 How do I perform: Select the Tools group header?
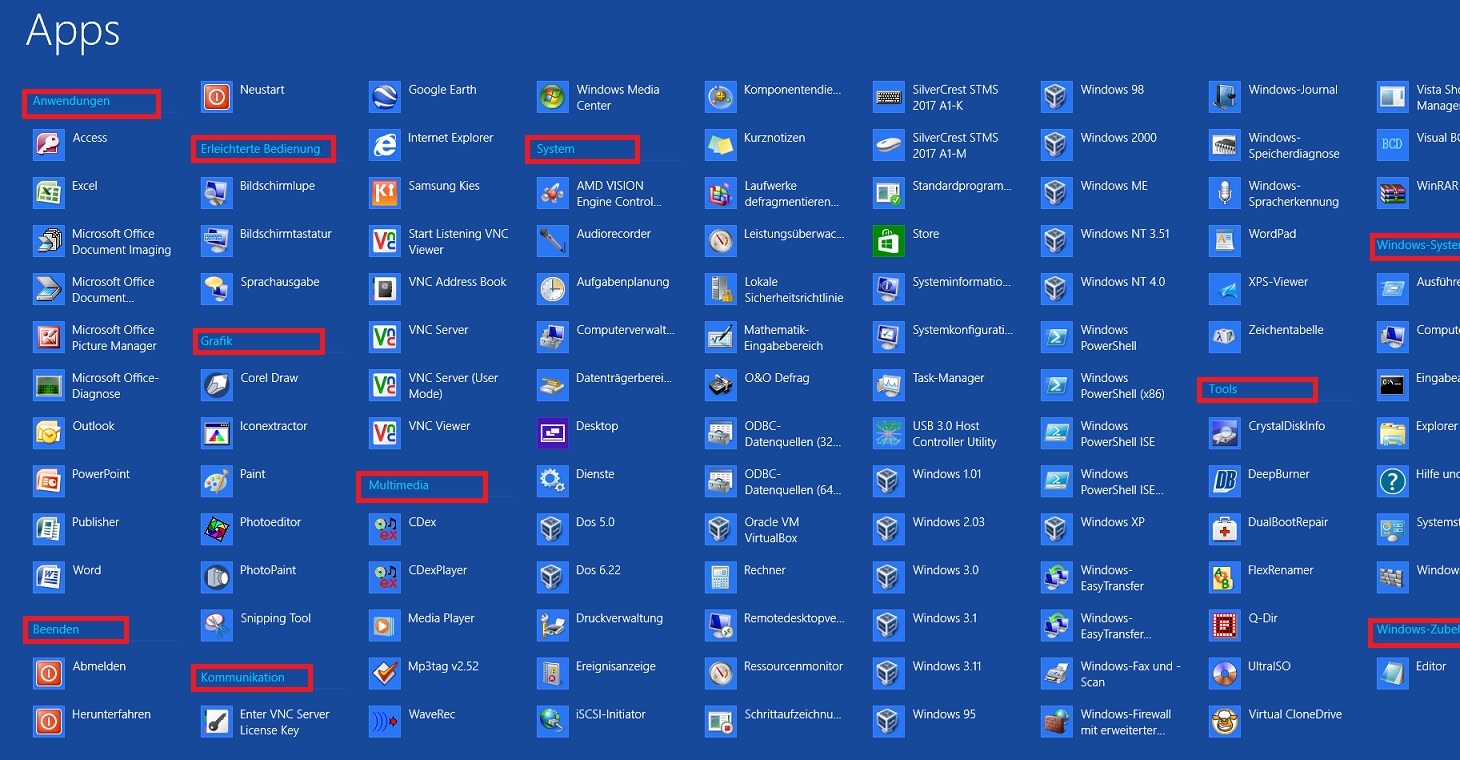[x=1223, y=389]
